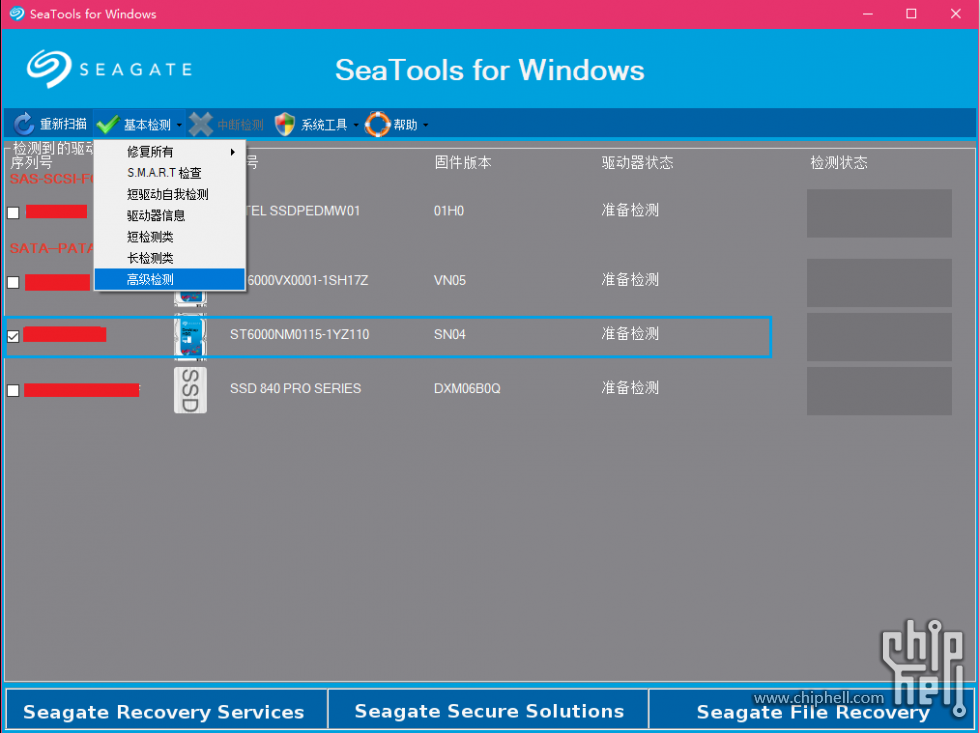Viewport: 980px width, 733px height.
Task: Click the SeaTools app icon in title bar
Action: [x=17, y=14]
